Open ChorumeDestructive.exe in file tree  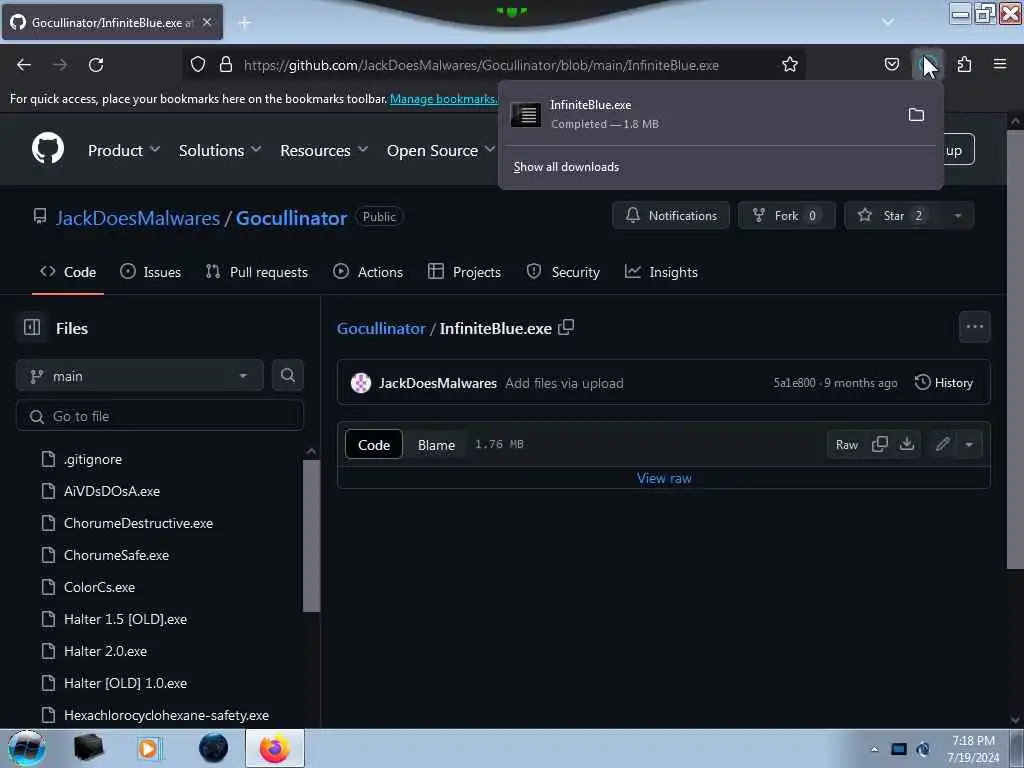click(x=138, y=523)
